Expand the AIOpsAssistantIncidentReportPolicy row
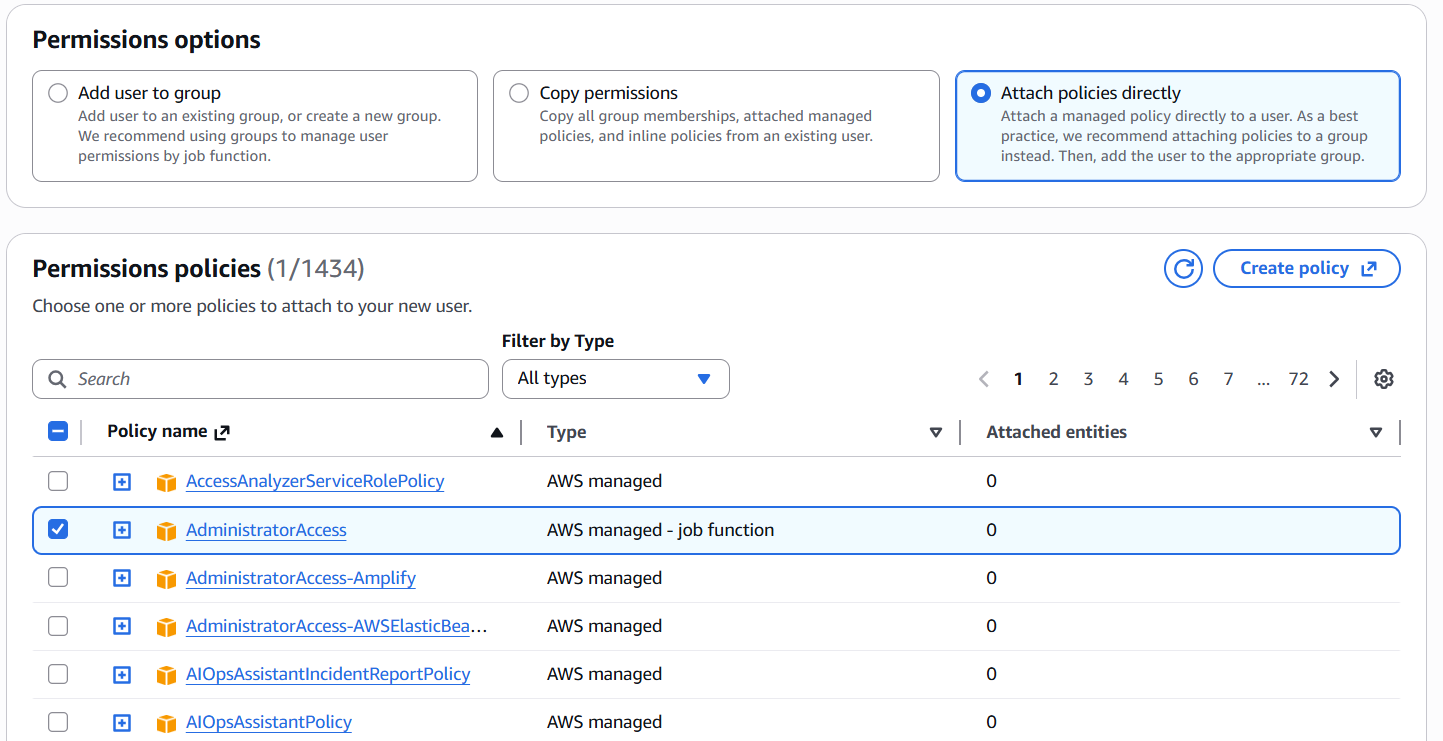Image resolution: width=1443 pixels, height=741 pixels. [x=122, y=675]
